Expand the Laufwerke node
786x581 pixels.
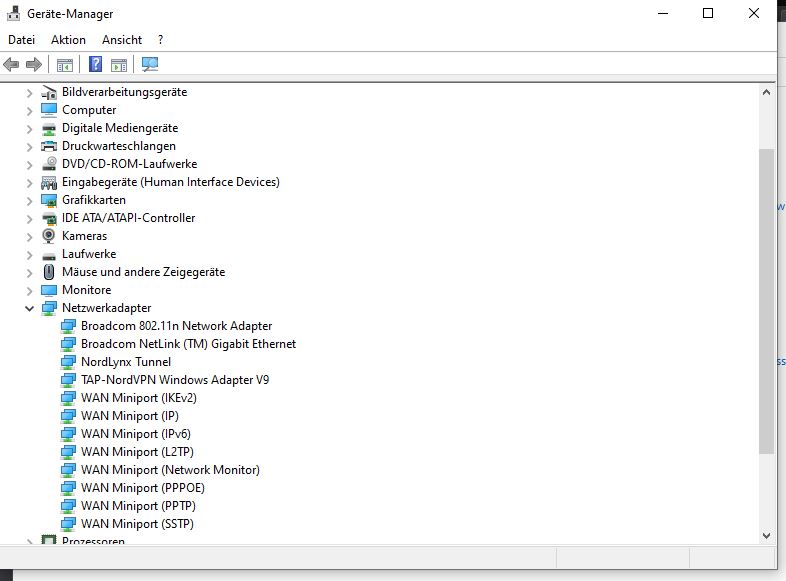29,255
